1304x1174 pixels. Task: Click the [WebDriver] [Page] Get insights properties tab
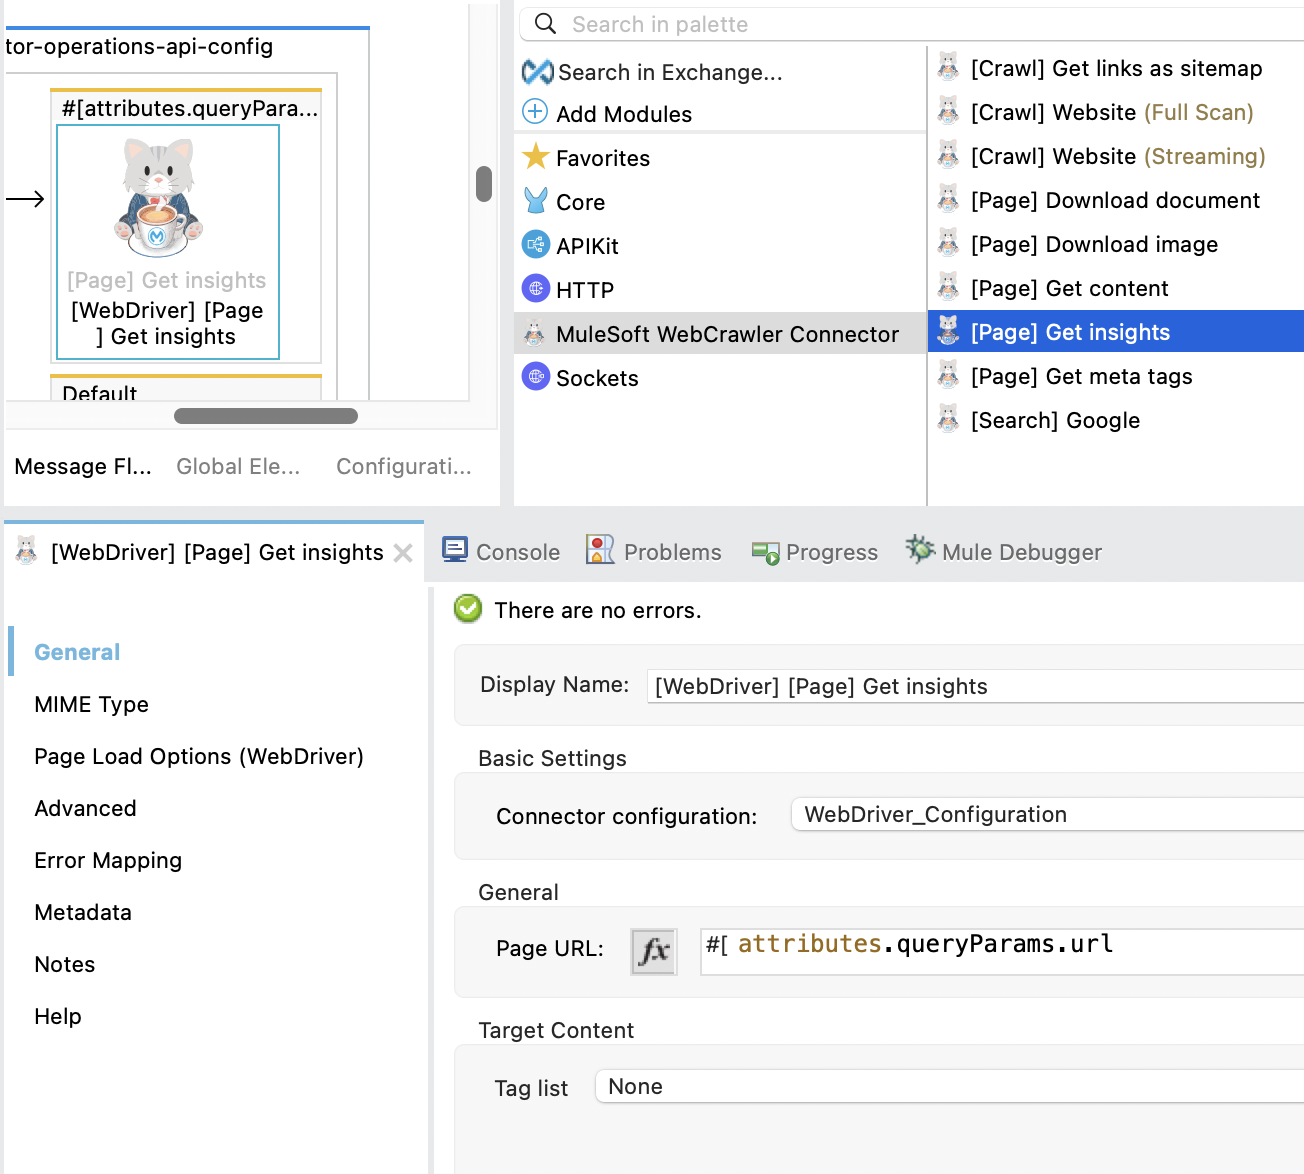pyautogui.click(x=216, y=552)
